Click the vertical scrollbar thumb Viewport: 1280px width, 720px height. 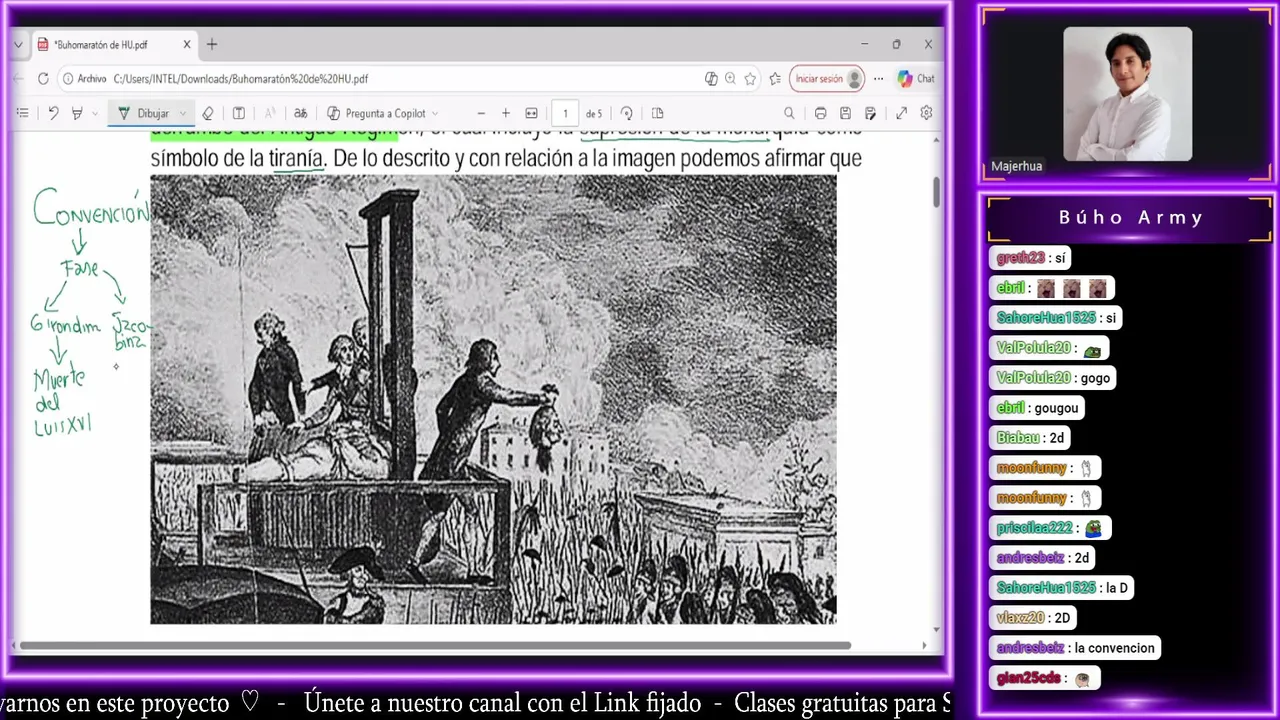pos(937,191)
